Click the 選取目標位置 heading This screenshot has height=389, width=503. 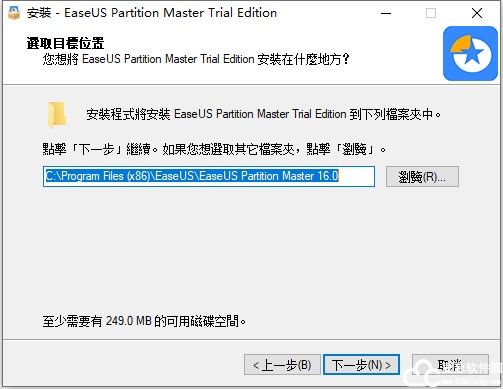coord(65,43)
